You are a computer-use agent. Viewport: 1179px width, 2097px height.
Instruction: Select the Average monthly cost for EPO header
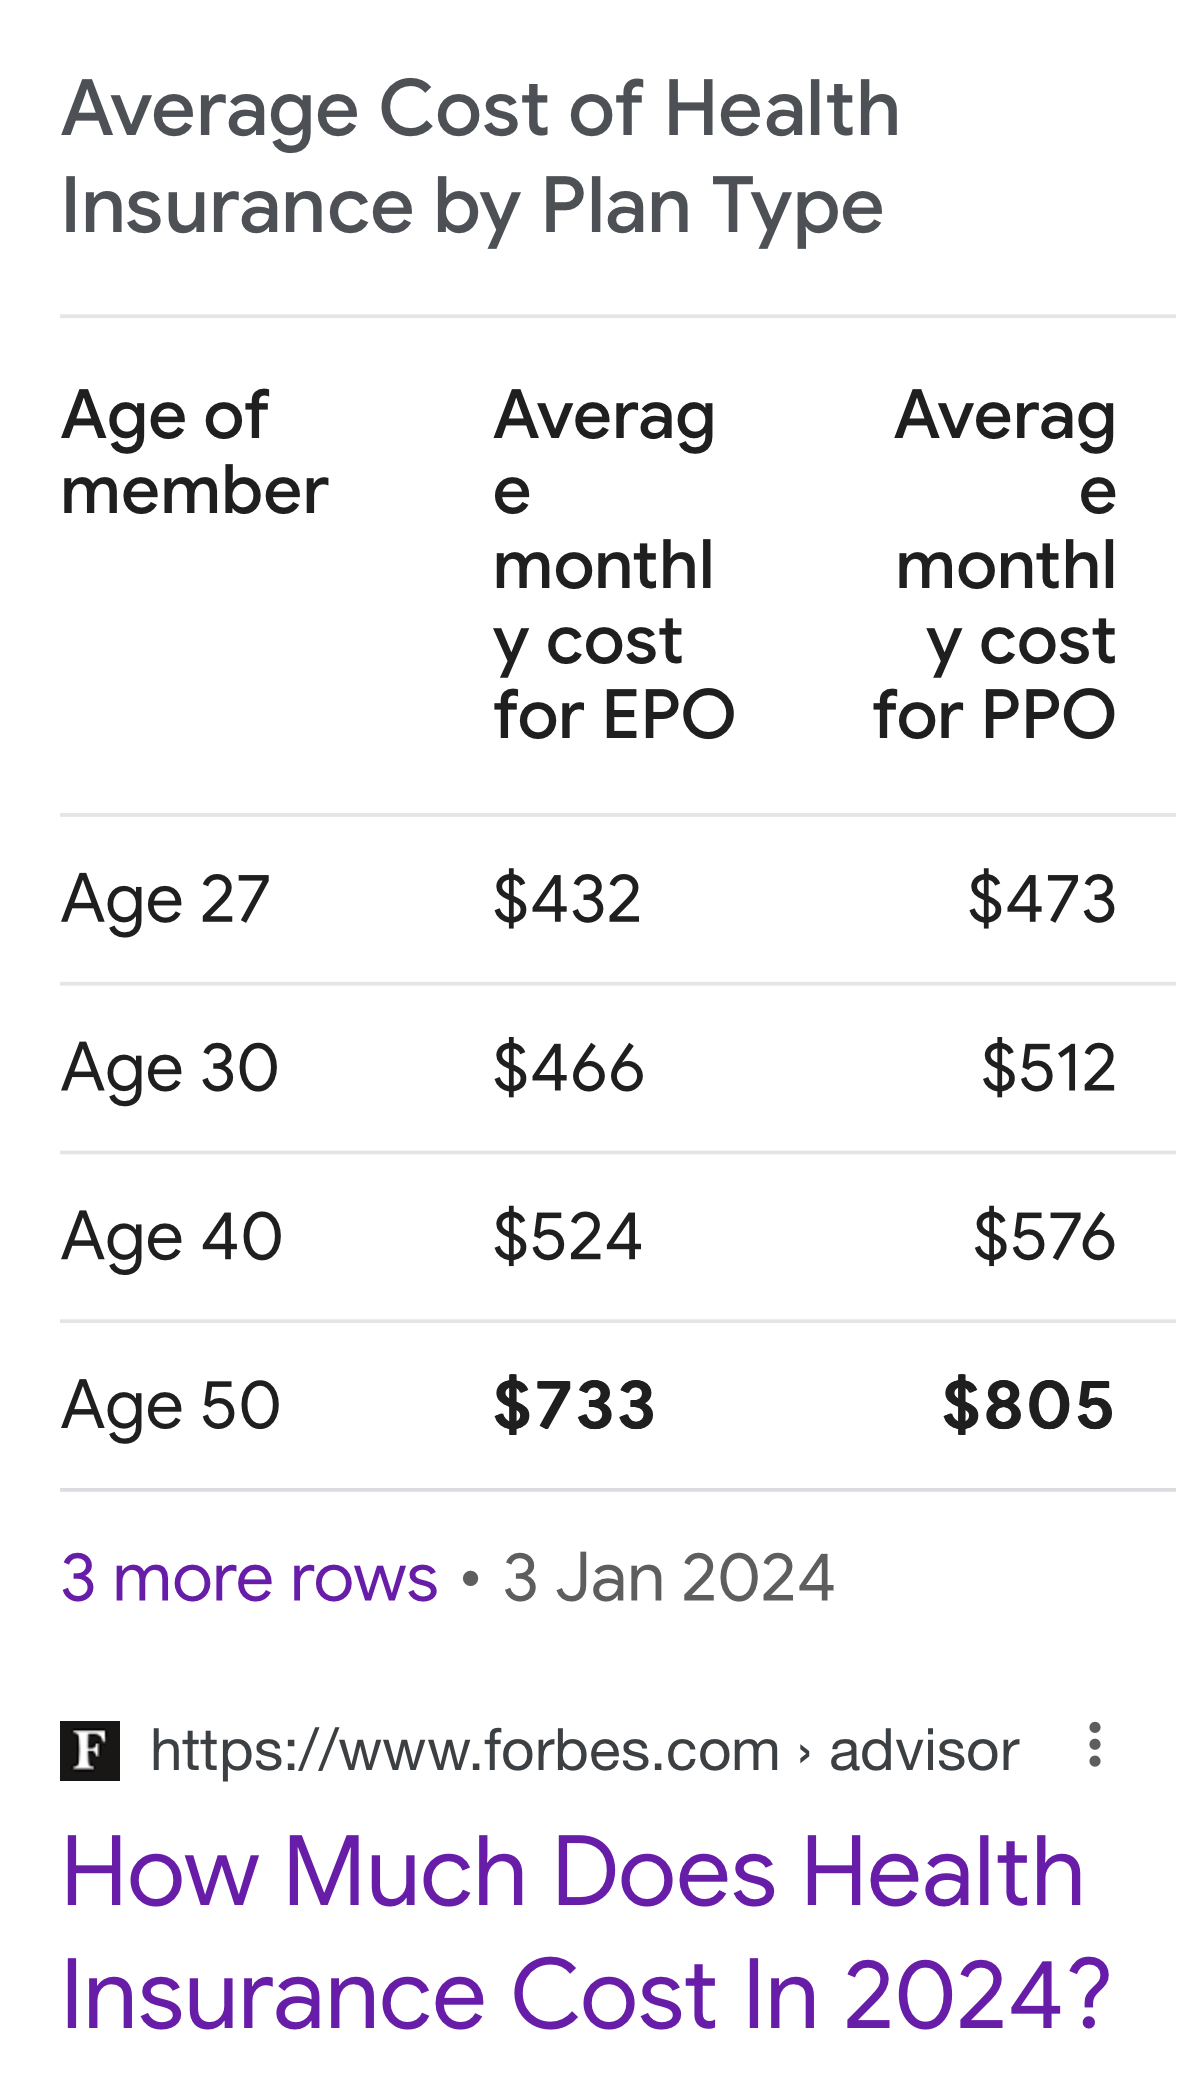(x=614, y=565)
